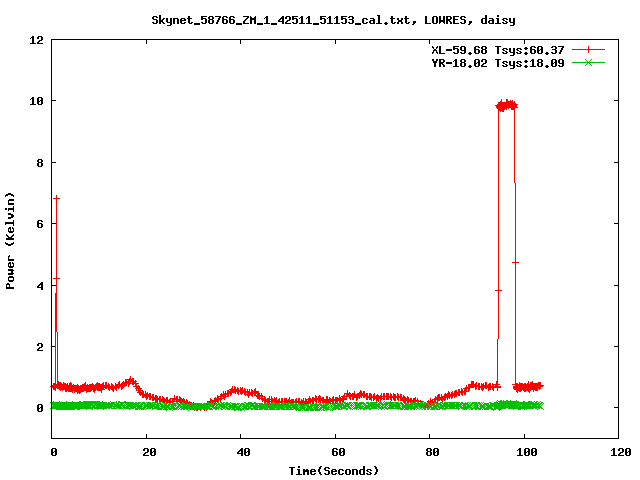
Task: Click the y-axis tick label 12
Action: (36, 40)
